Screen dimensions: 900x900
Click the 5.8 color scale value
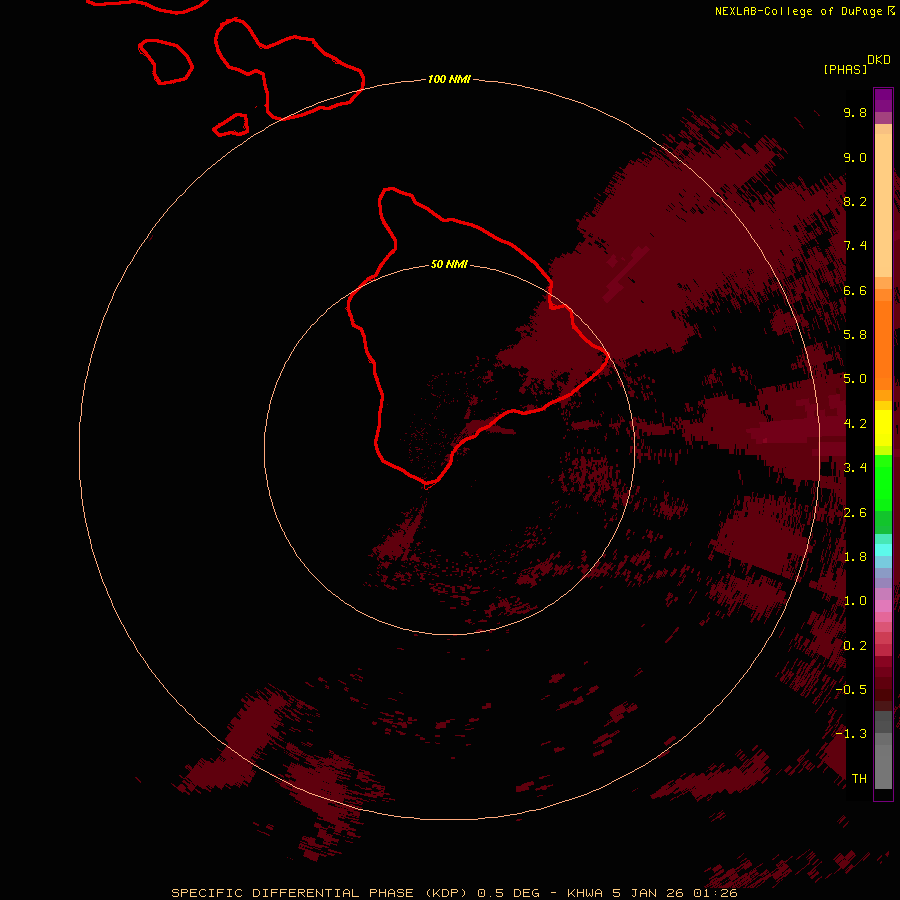855,335
